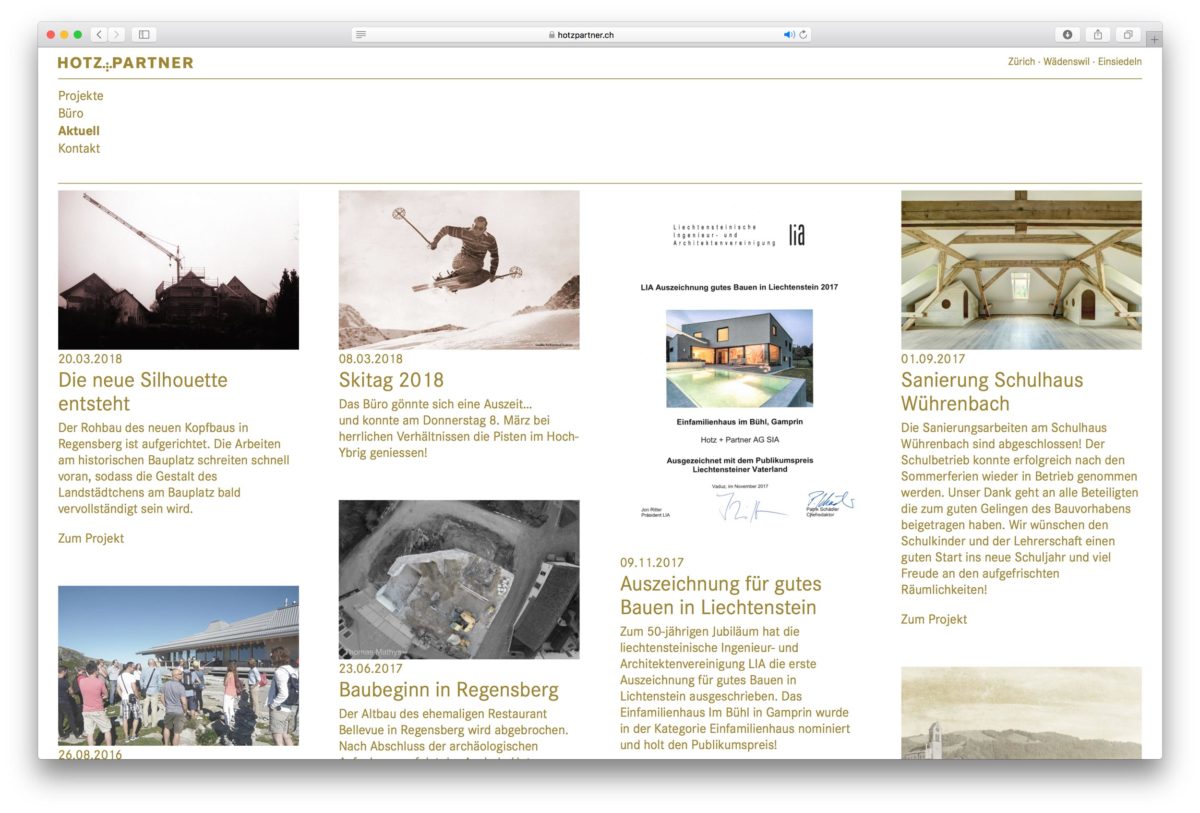
Task: Click the Safari back arrow button
Action: tap(99, 35)
